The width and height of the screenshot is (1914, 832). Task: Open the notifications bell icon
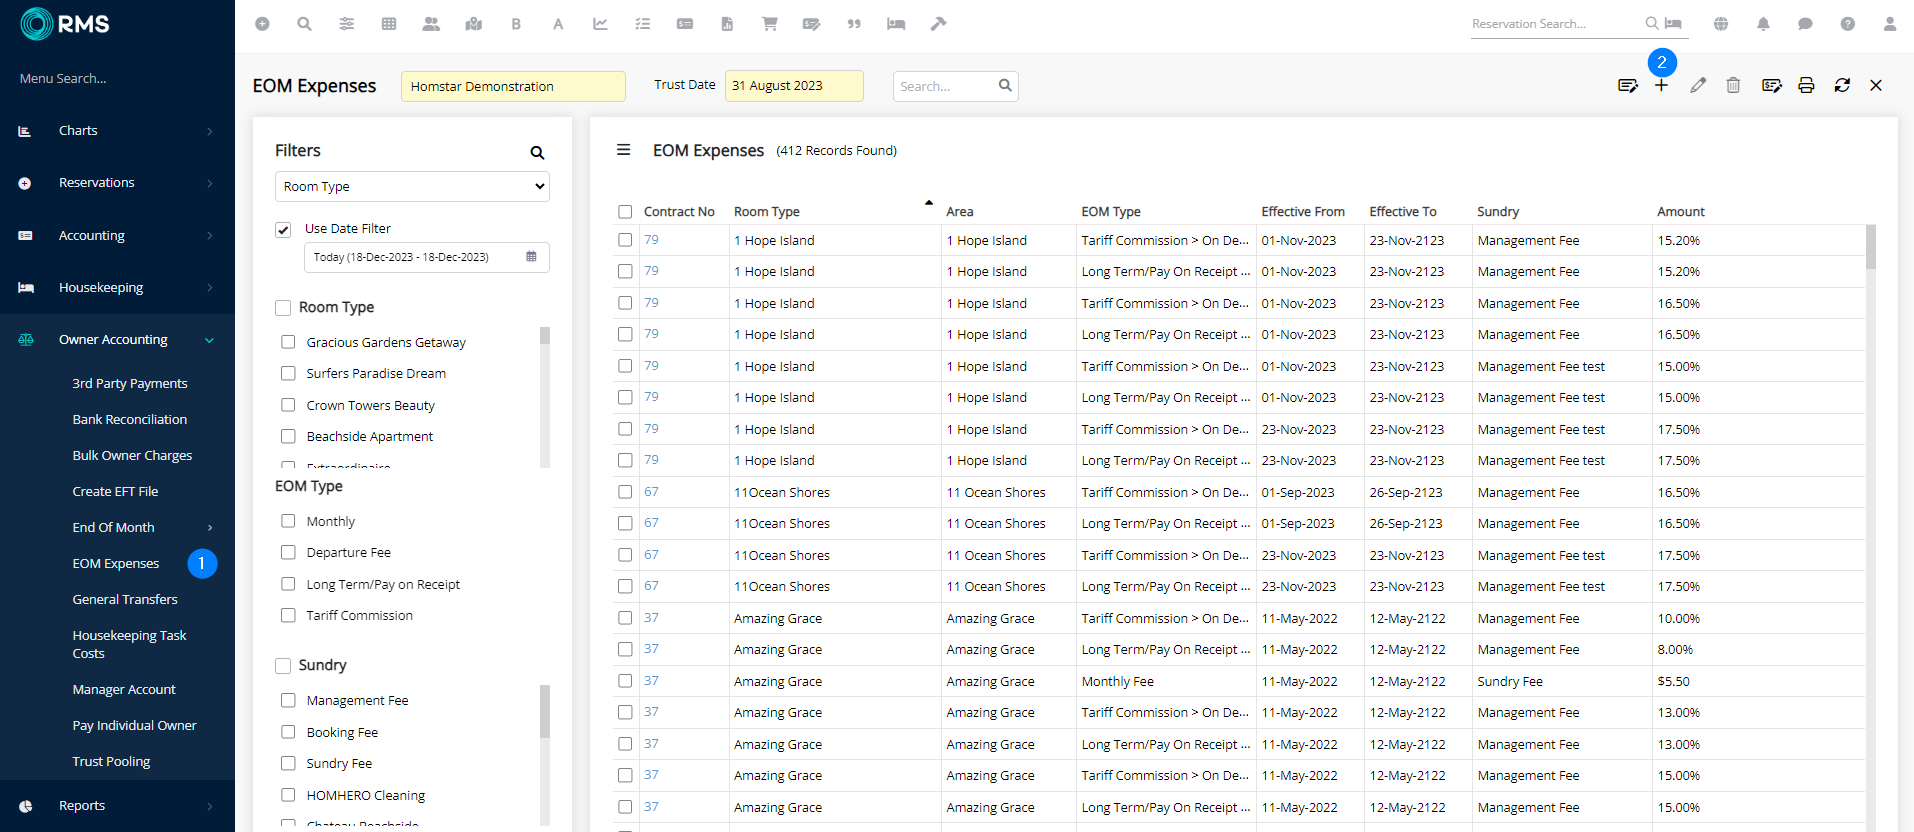click(x=1763, y=24)
